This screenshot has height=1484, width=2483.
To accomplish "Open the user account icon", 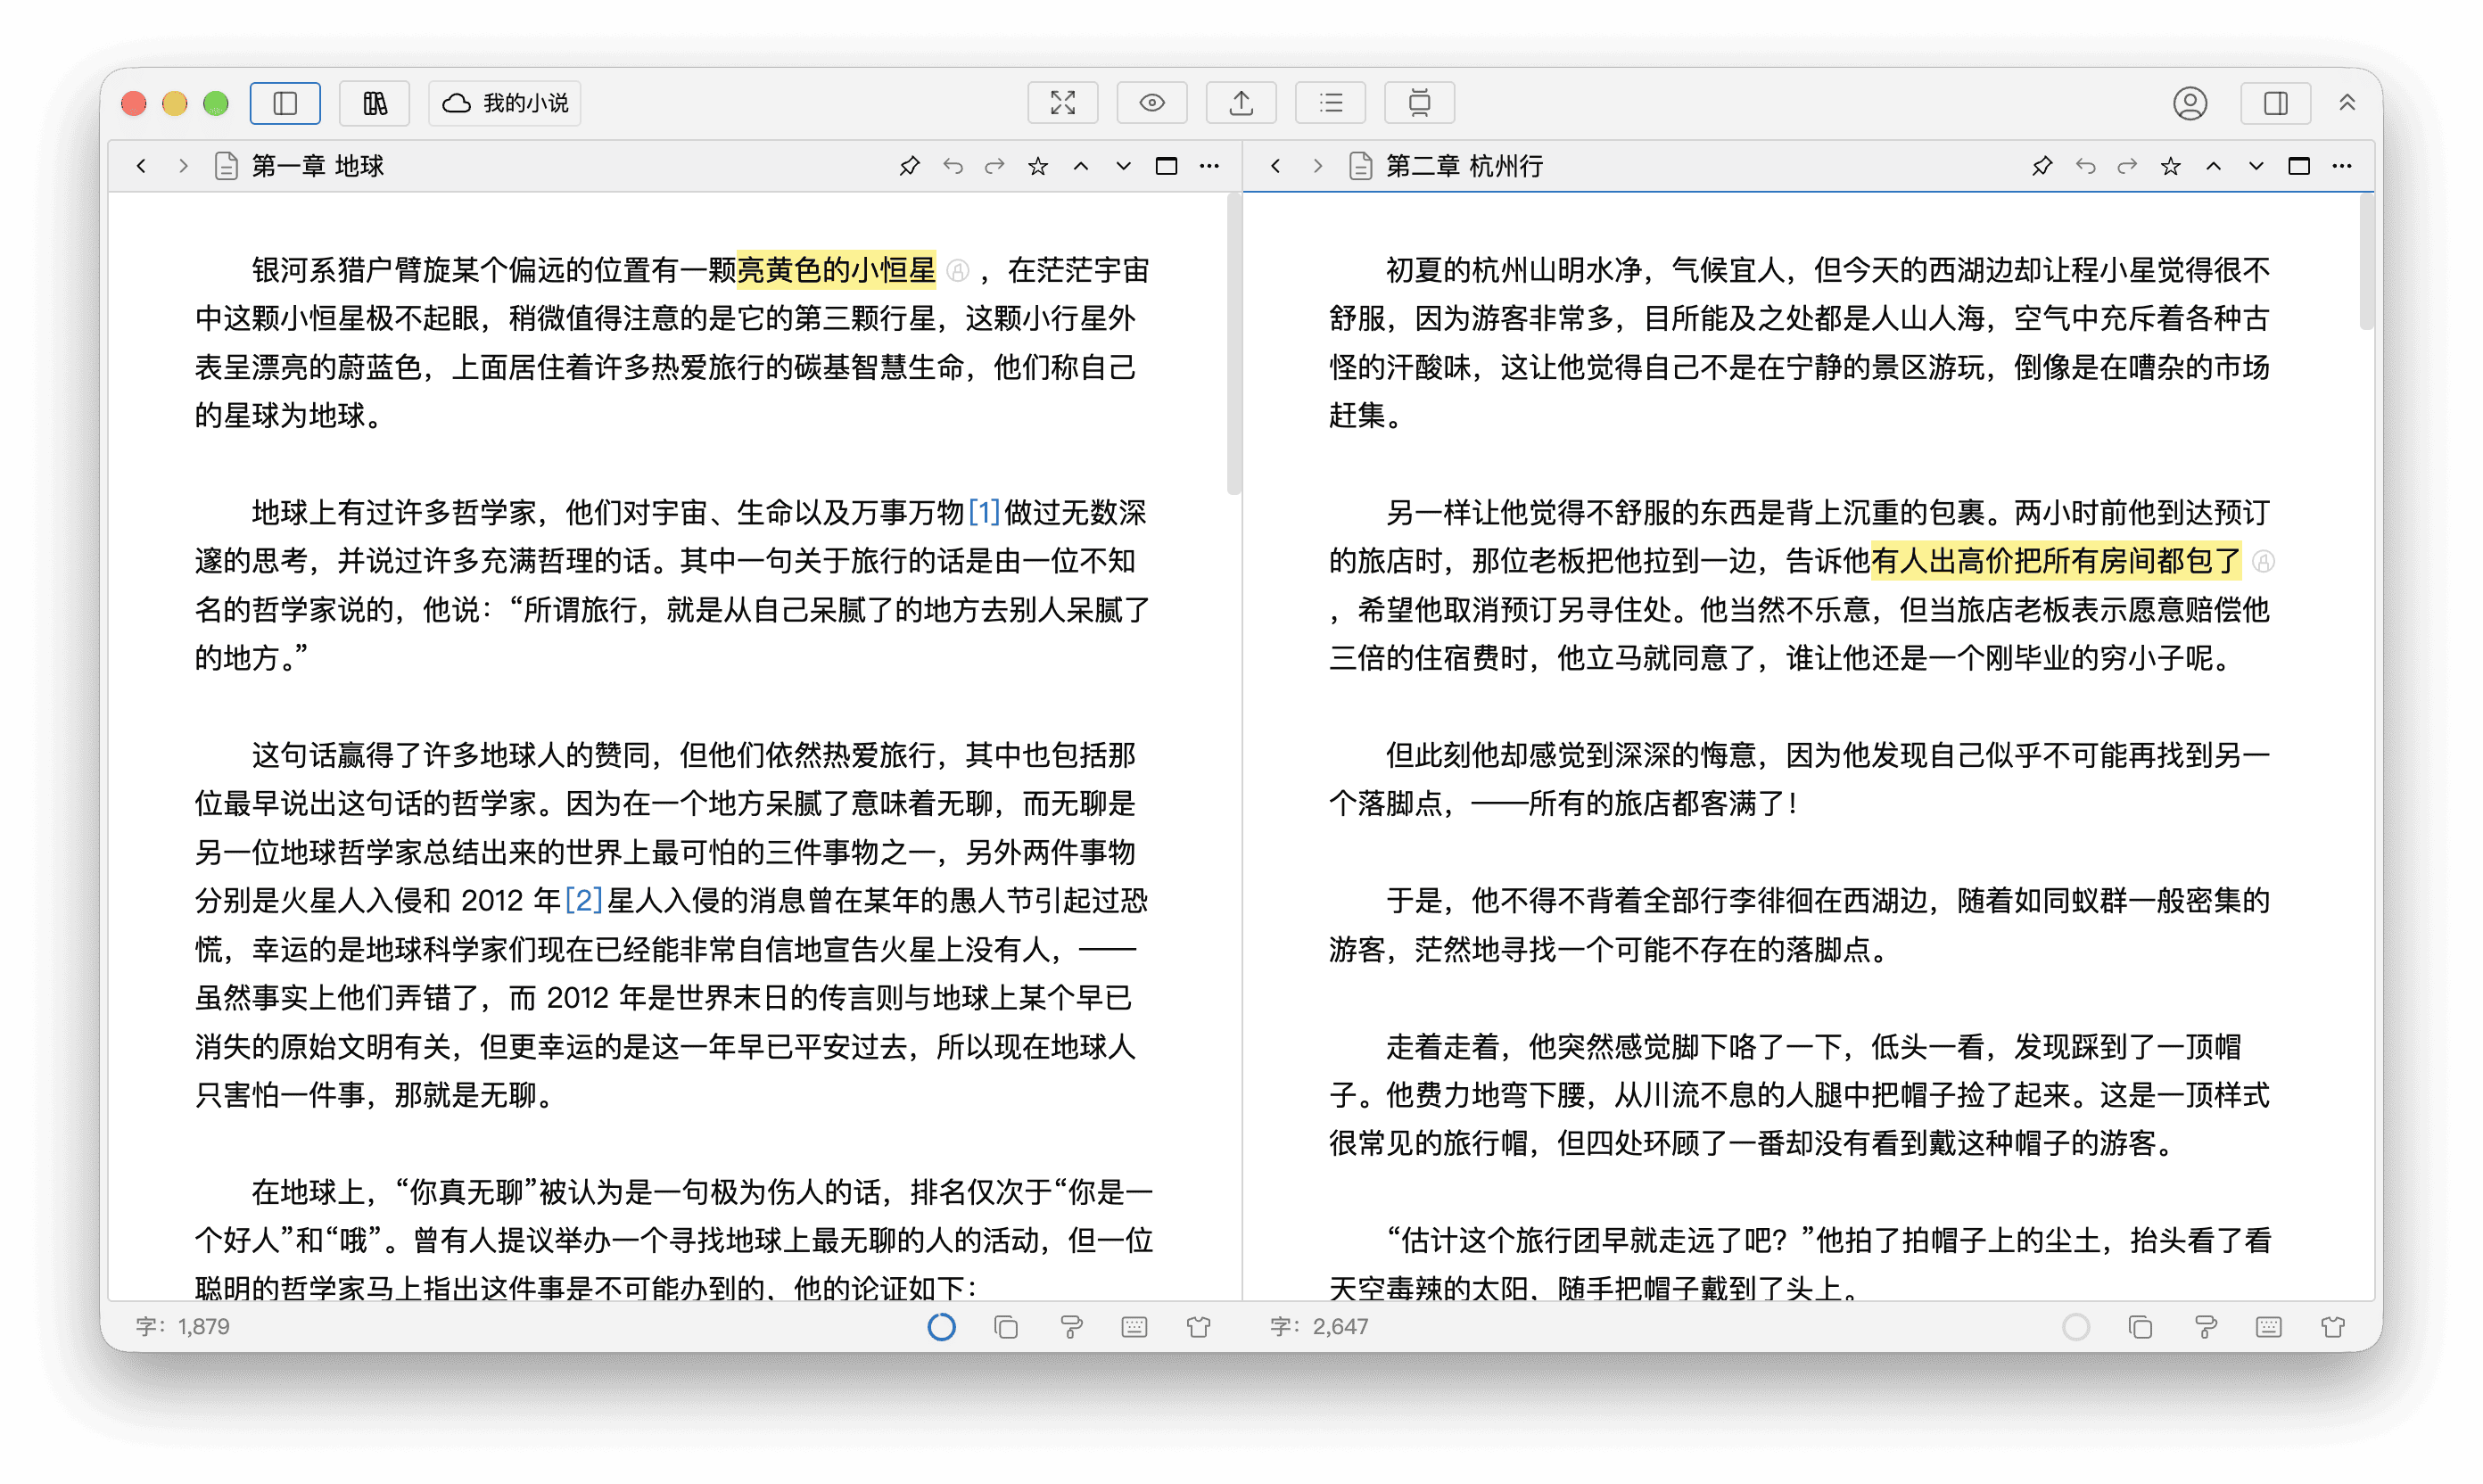I will pyautogui.click(x=2189, y=103).
